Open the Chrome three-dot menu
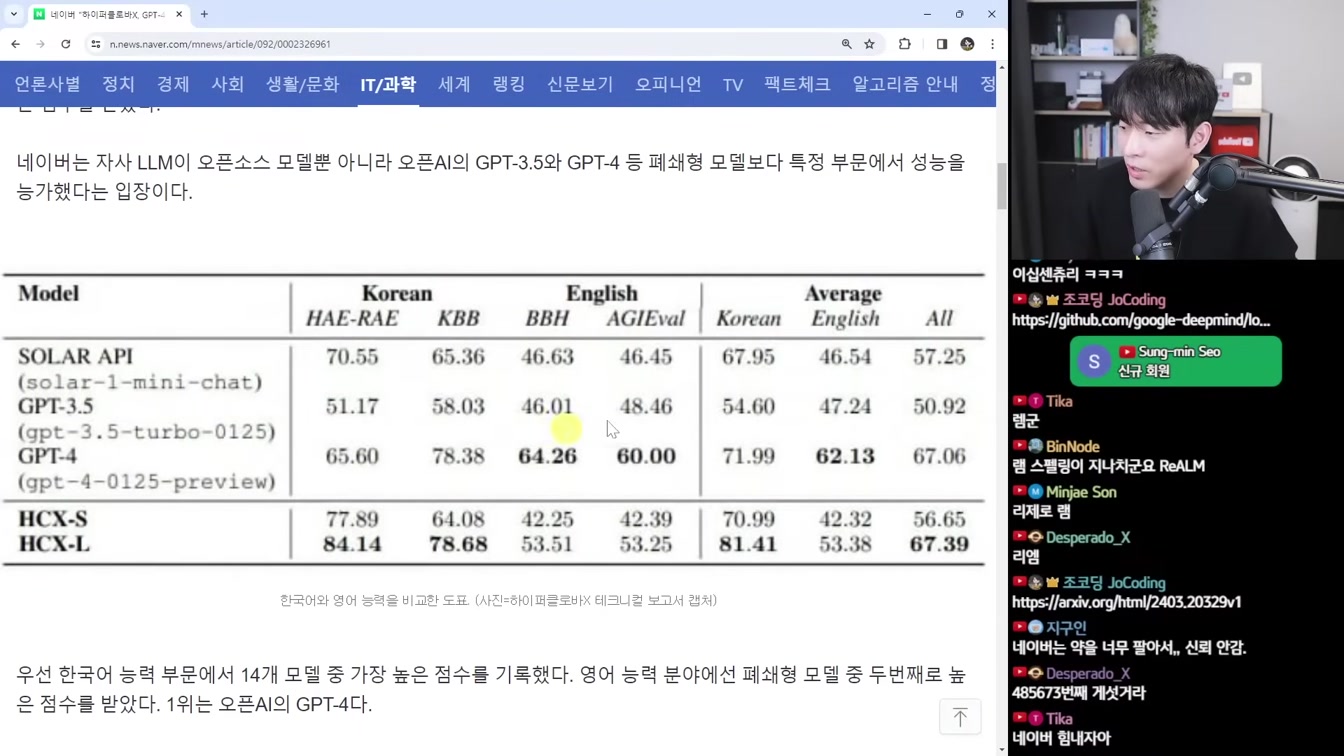 tap(992, 44)
